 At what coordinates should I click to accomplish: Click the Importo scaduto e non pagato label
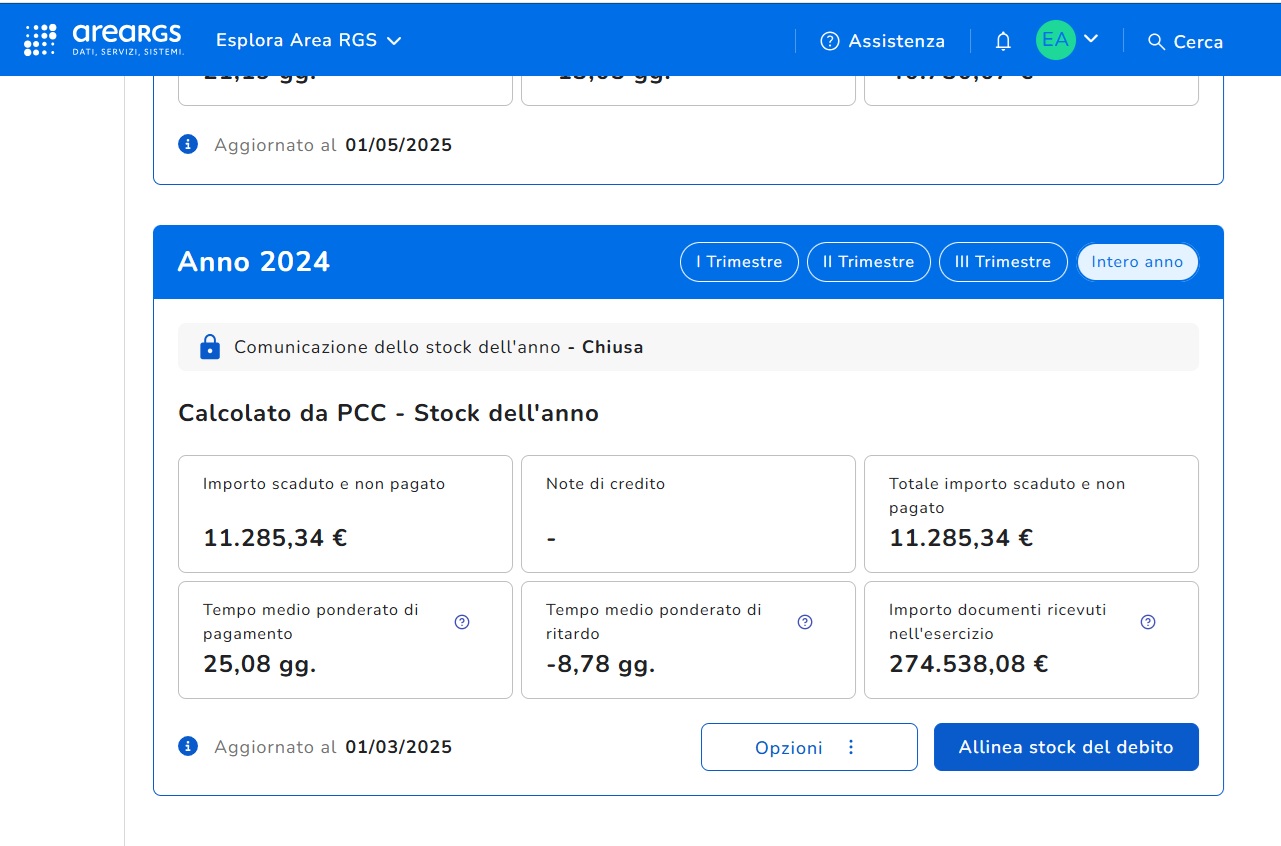coord(324,484)
